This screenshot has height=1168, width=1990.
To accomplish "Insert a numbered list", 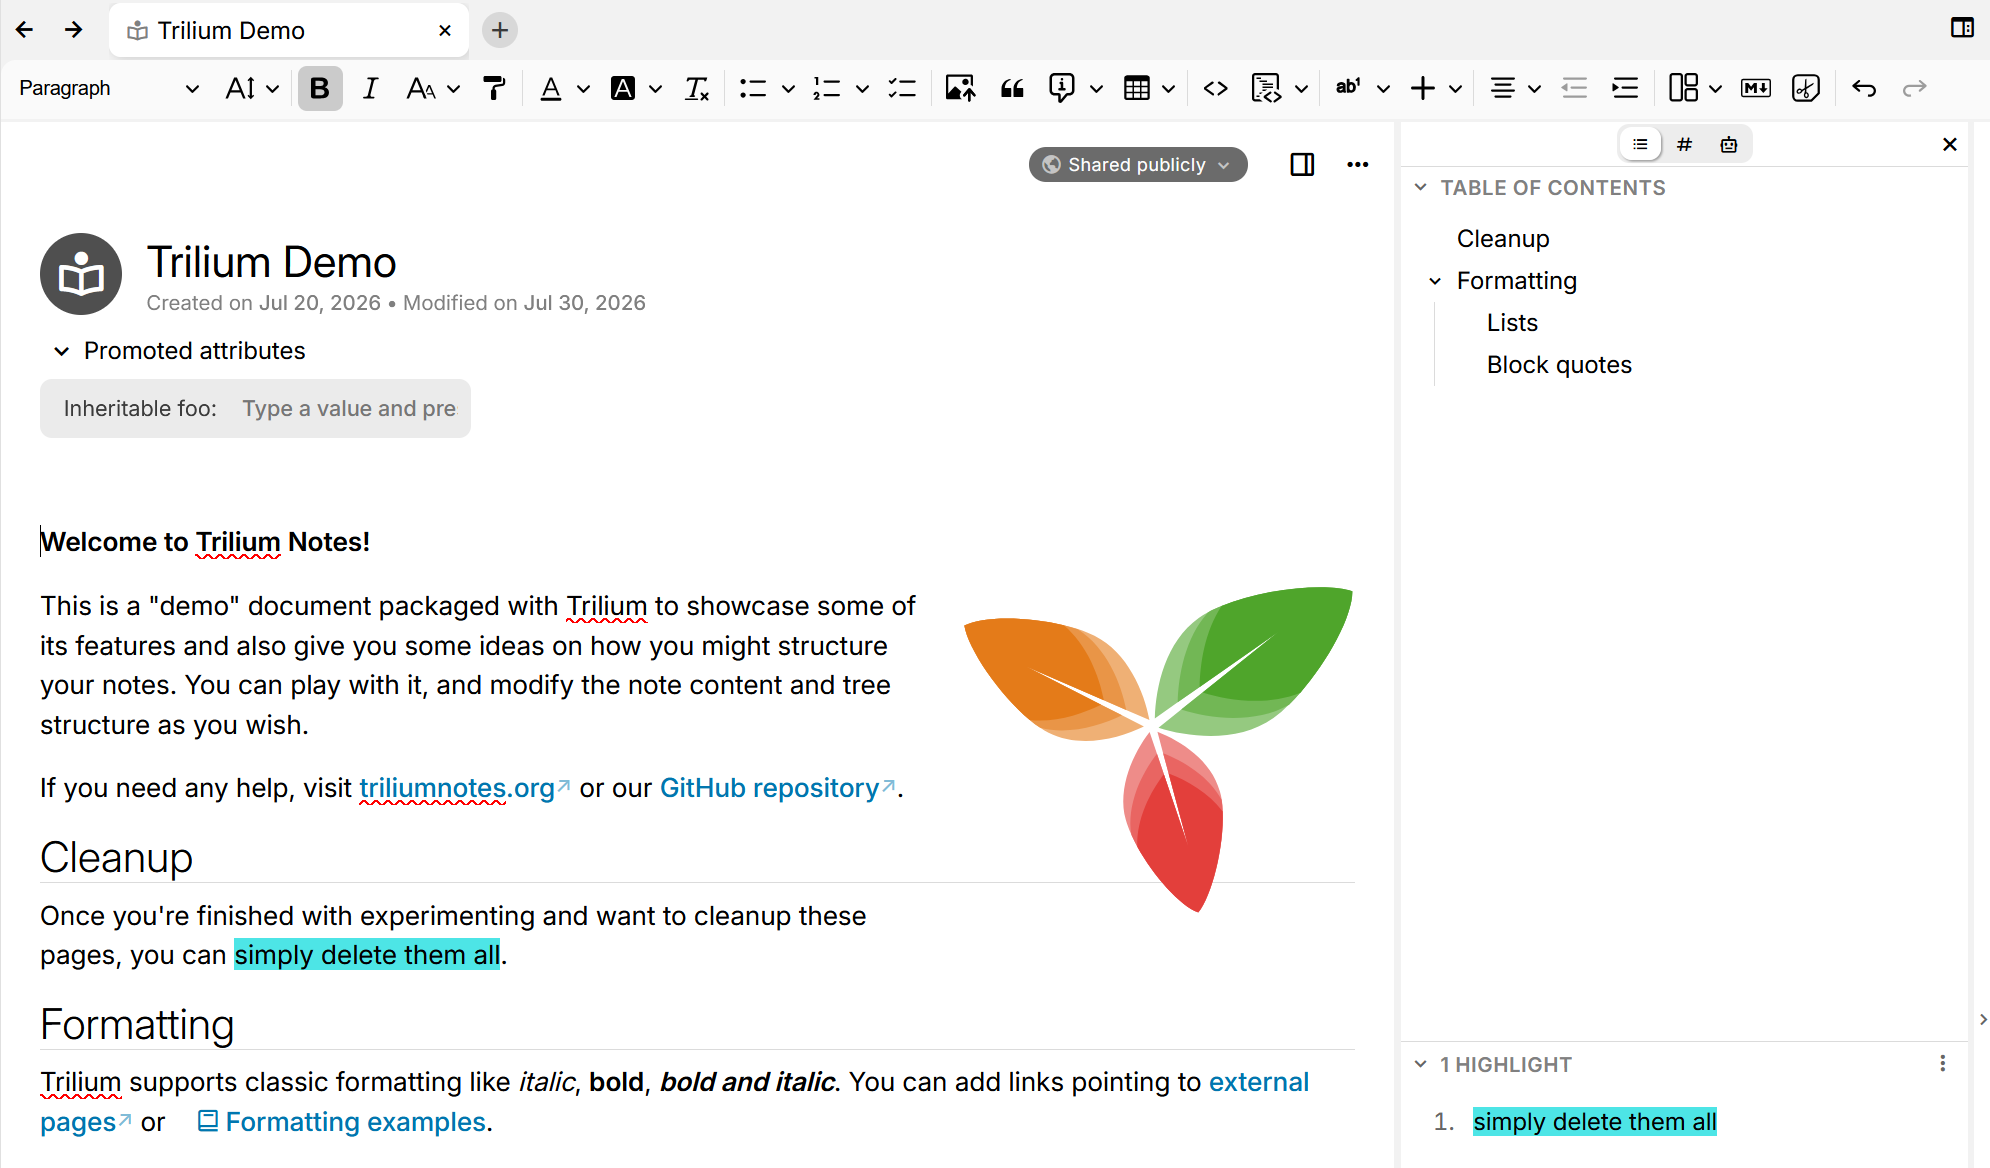I will point(827,88).
